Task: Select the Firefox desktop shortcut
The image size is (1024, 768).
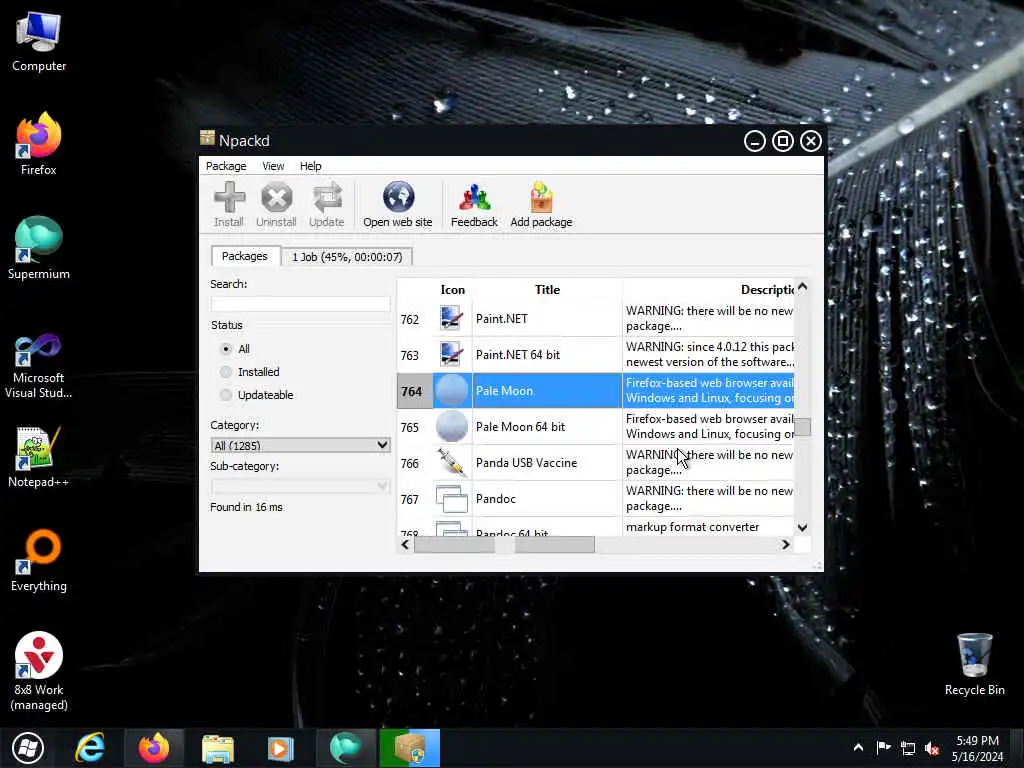Action: pos(39,144)
